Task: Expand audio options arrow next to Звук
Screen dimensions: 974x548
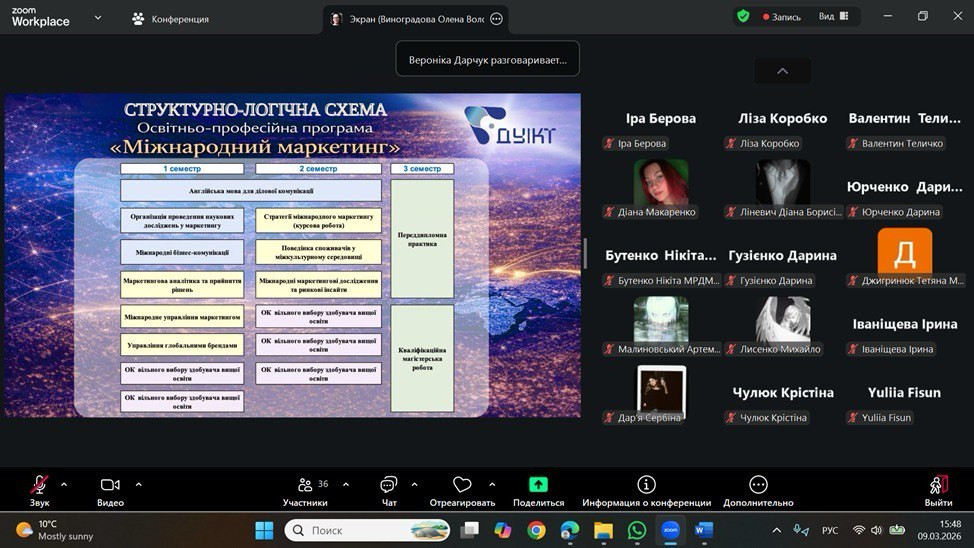Action: tap(64, 485)
